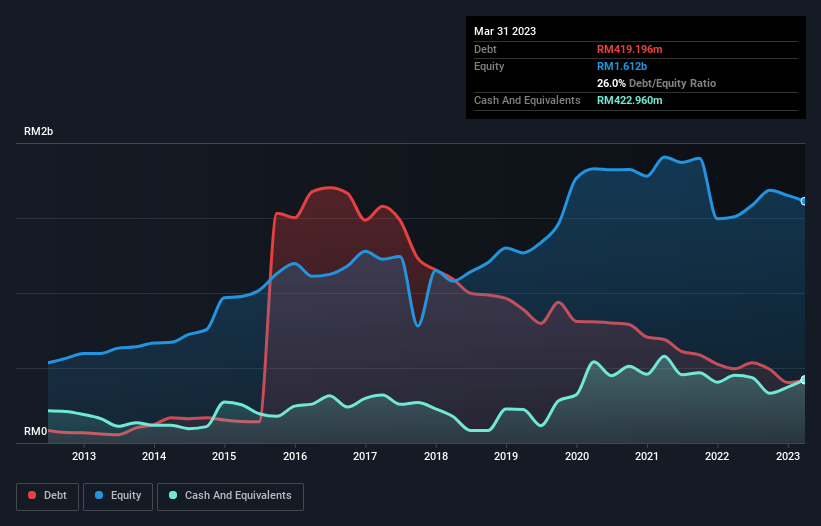821x526 pixels.
Task: Select the Equity endpoint marker at Mar 2023
Action: 804,202
